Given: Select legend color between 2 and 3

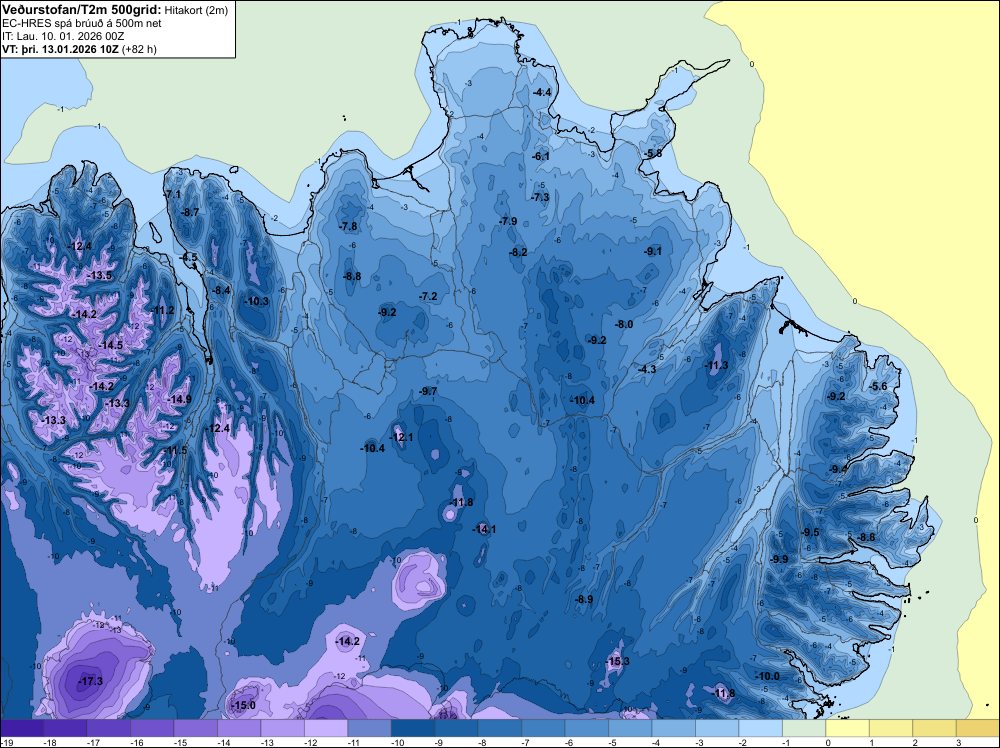Looking at the screenshot, I should [934, 728].
